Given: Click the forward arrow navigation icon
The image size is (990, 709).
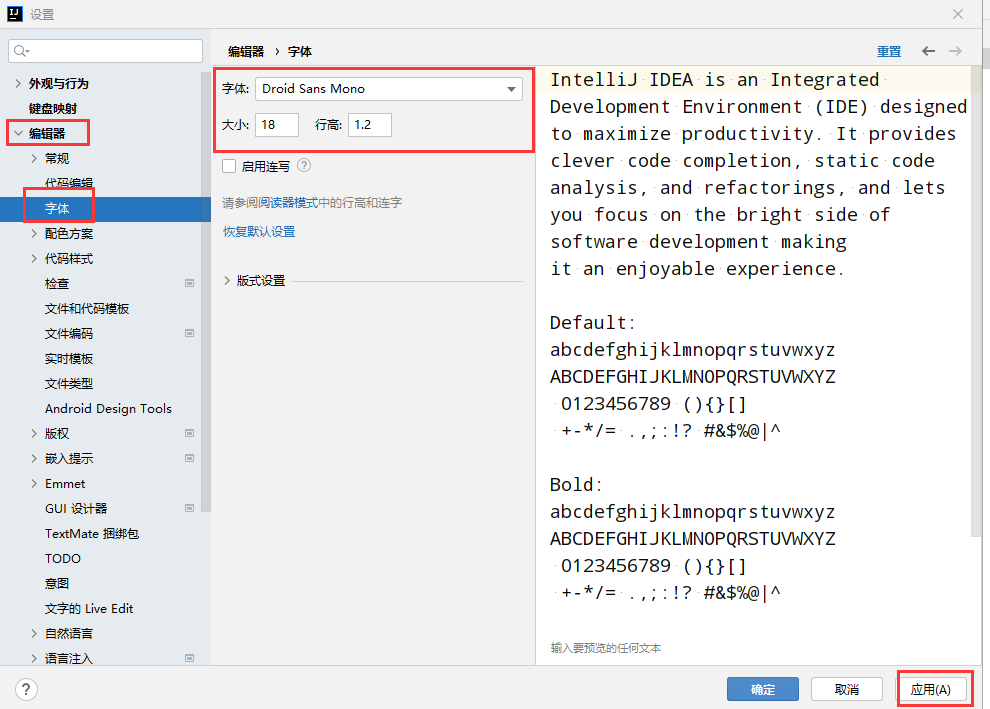Looking at the screenshot, I should point(956,51).
